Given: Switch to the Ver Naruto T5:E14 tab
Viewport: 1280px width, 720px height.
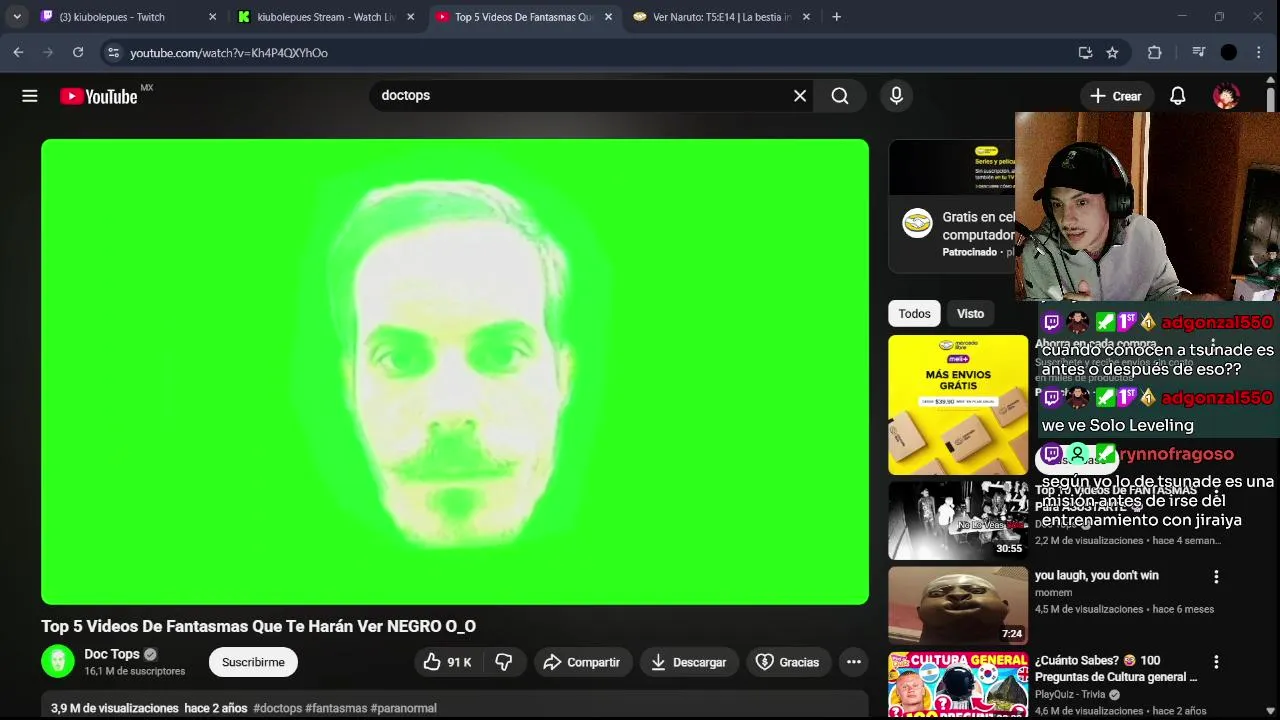Looking at the screenshot, I should click(722, 17).
